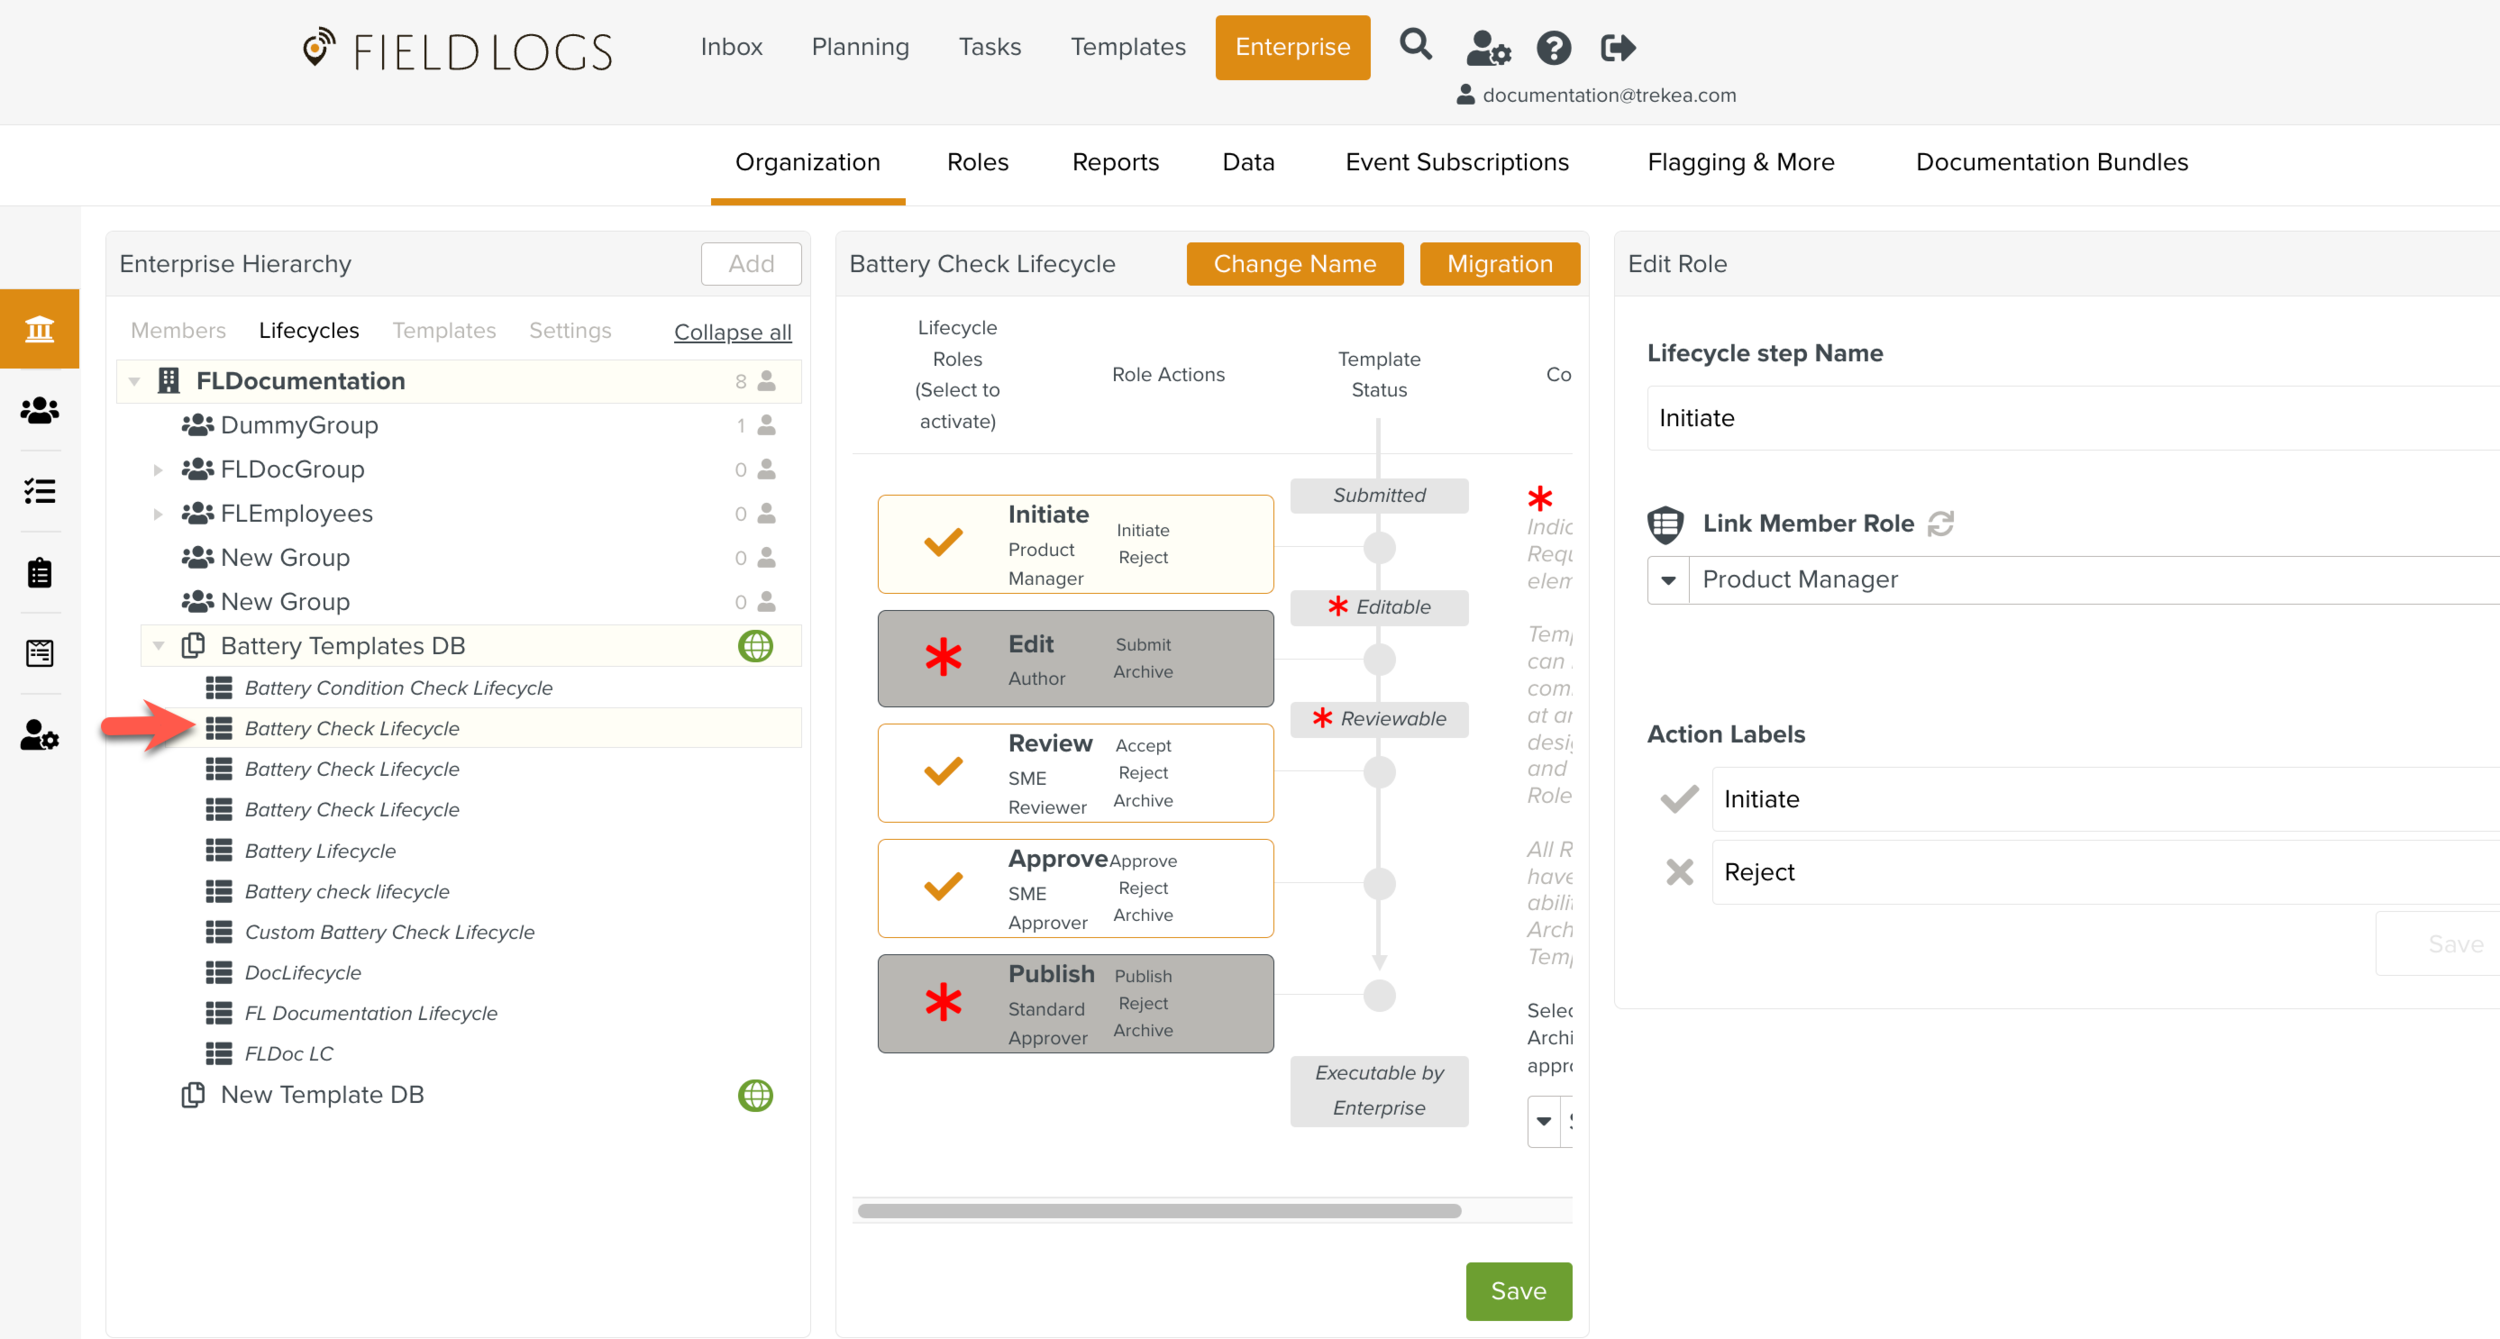Click refresh icon beside Link Member Role

[x=1940, y=523]
